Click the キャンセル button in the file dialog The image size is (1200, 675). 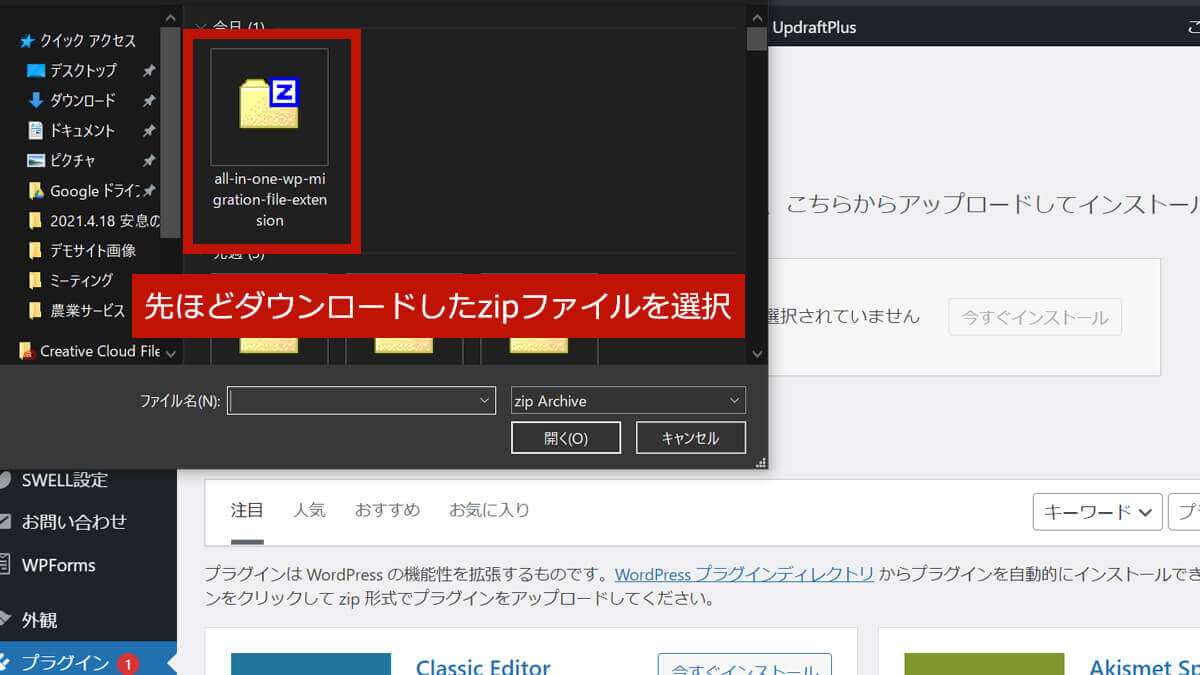[x=691, y=438]
